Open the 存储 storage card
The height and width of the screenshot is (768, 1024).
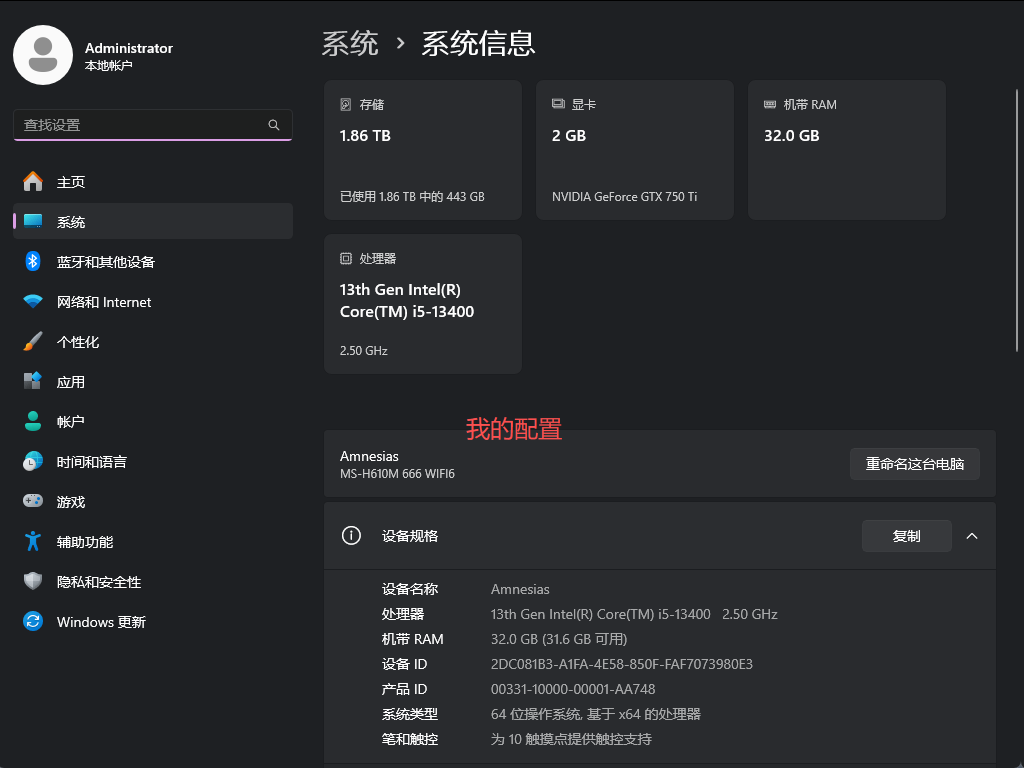point(422,150)
